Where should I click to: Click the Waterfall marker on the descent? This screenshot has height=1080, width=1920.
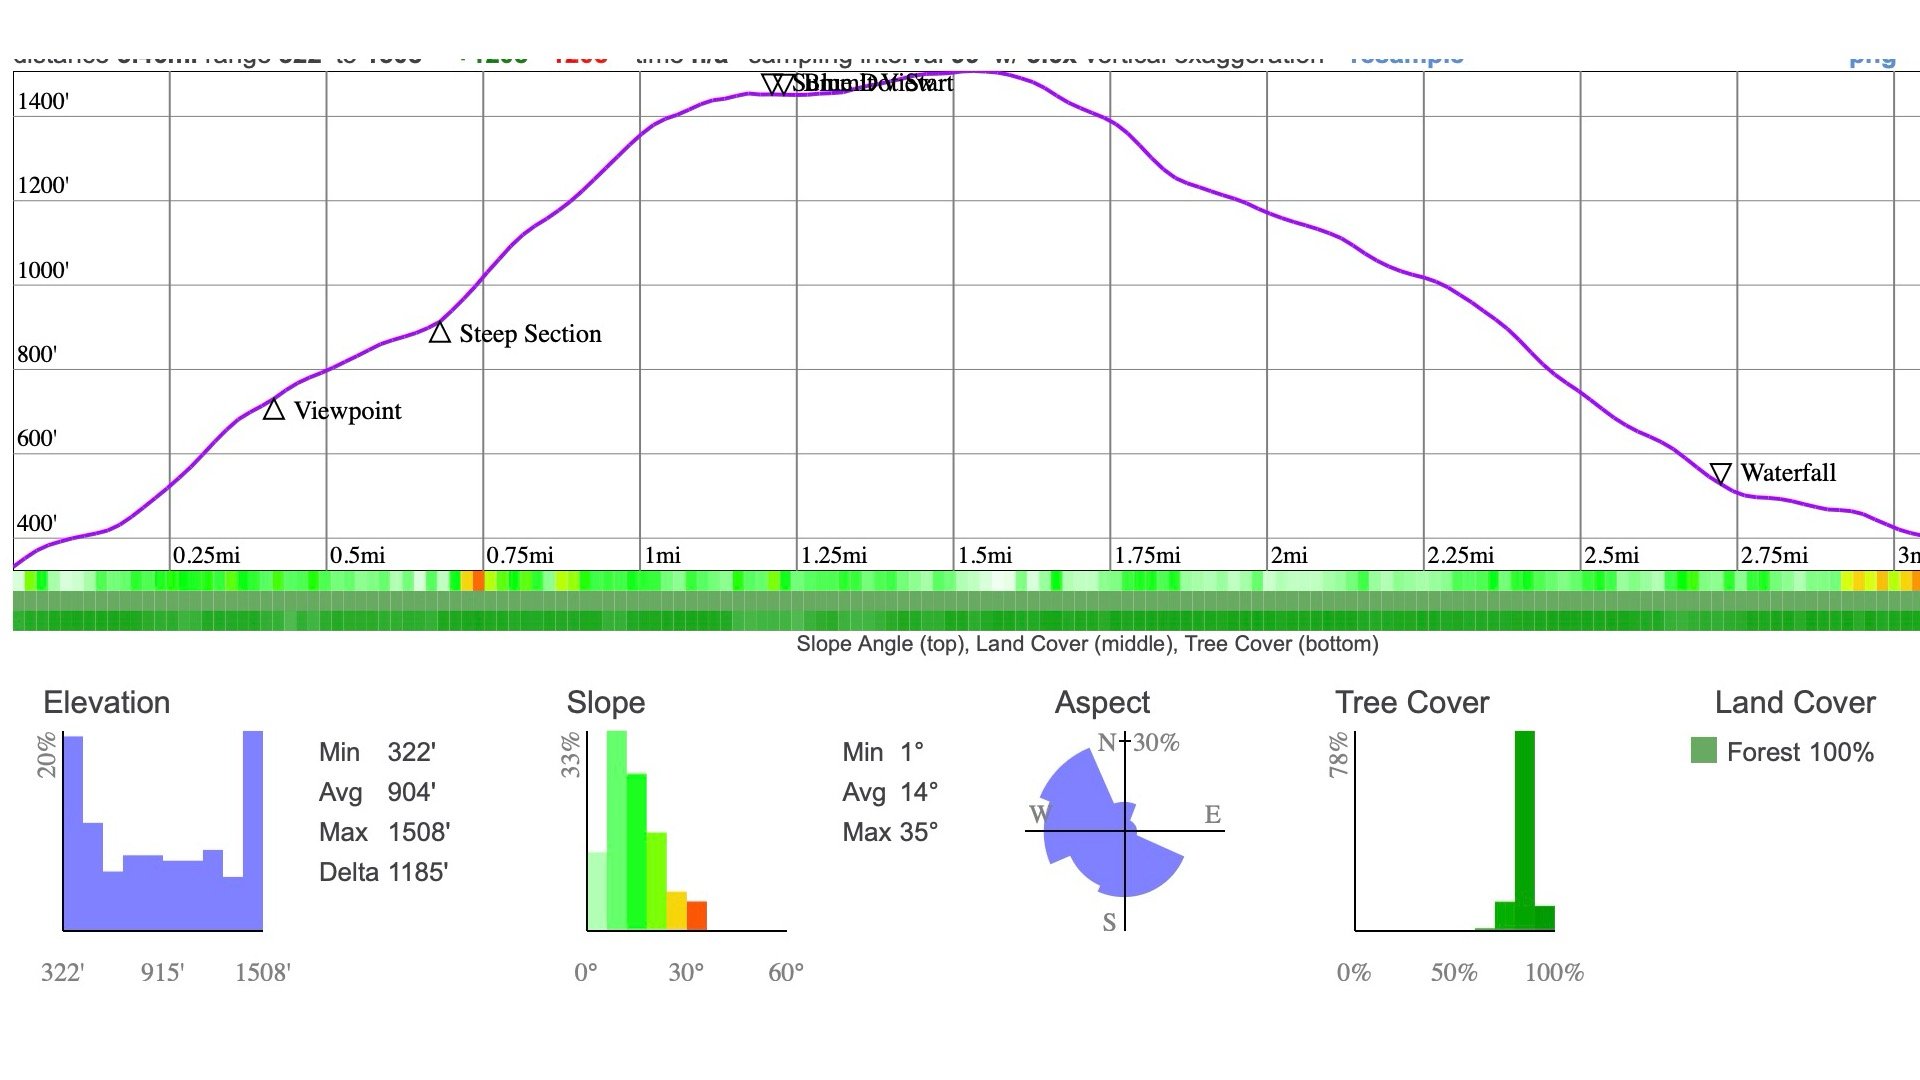pyautogui.click(x=1722, y=473)
